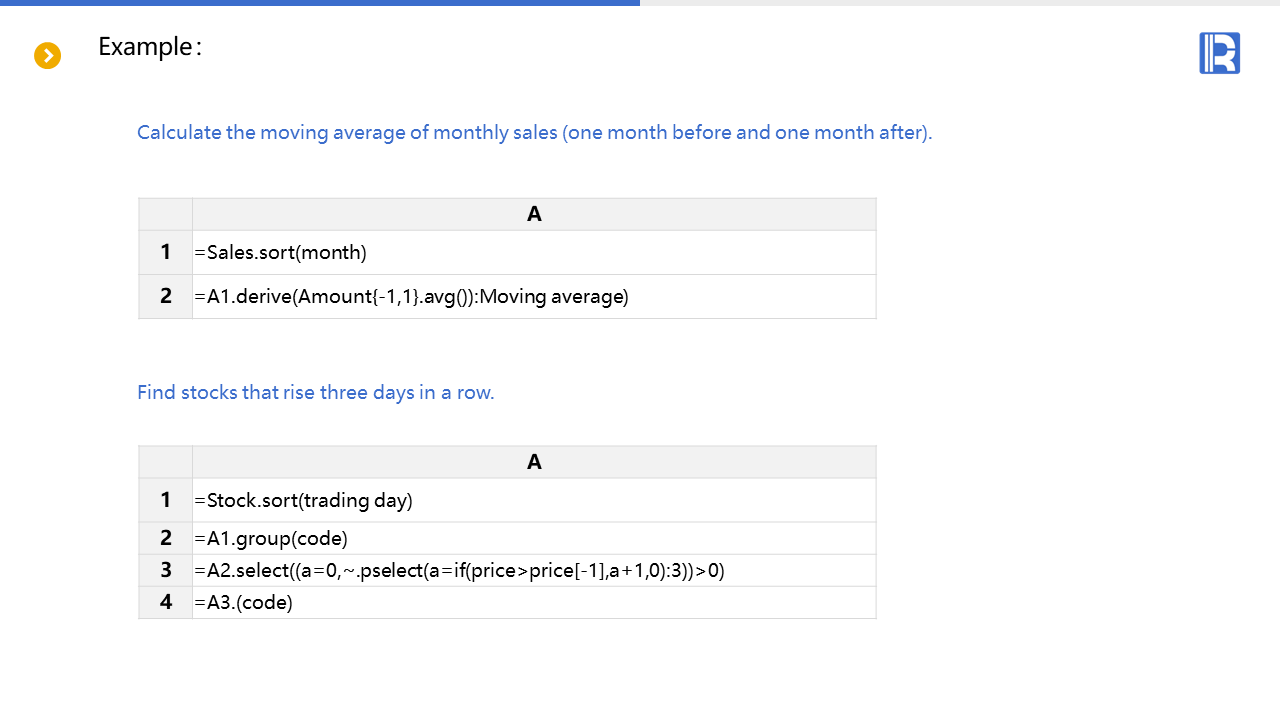Select the A1.derive moving average cell

[x=534, y=297]
